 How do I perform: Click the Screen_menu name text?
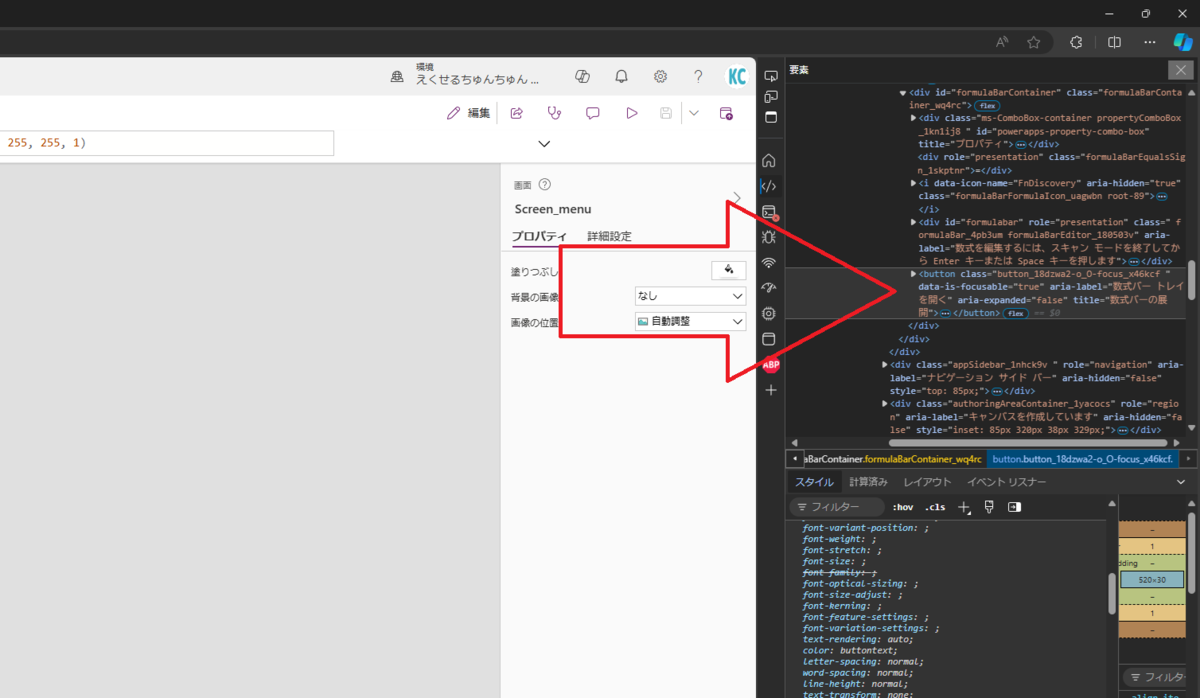[552, 209]
